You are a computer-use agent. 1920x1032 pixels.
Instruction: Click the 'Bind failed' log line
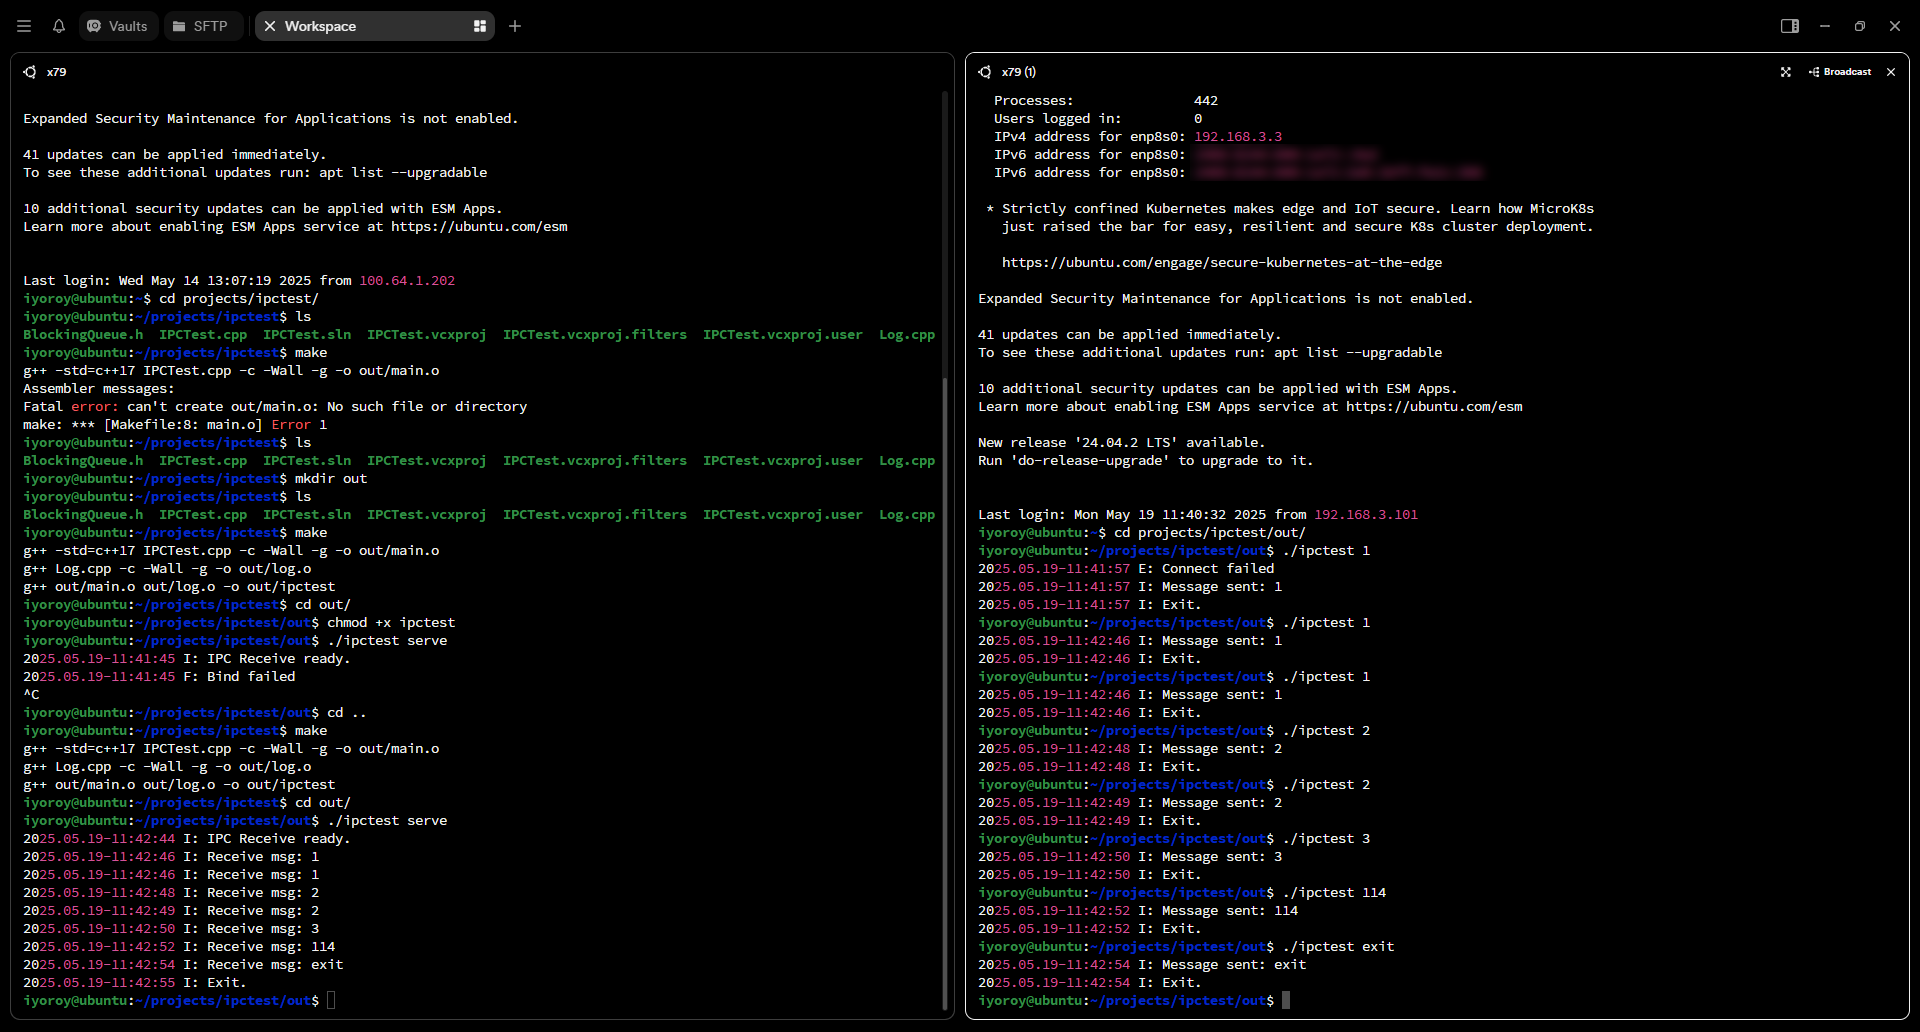coord(159,677)
